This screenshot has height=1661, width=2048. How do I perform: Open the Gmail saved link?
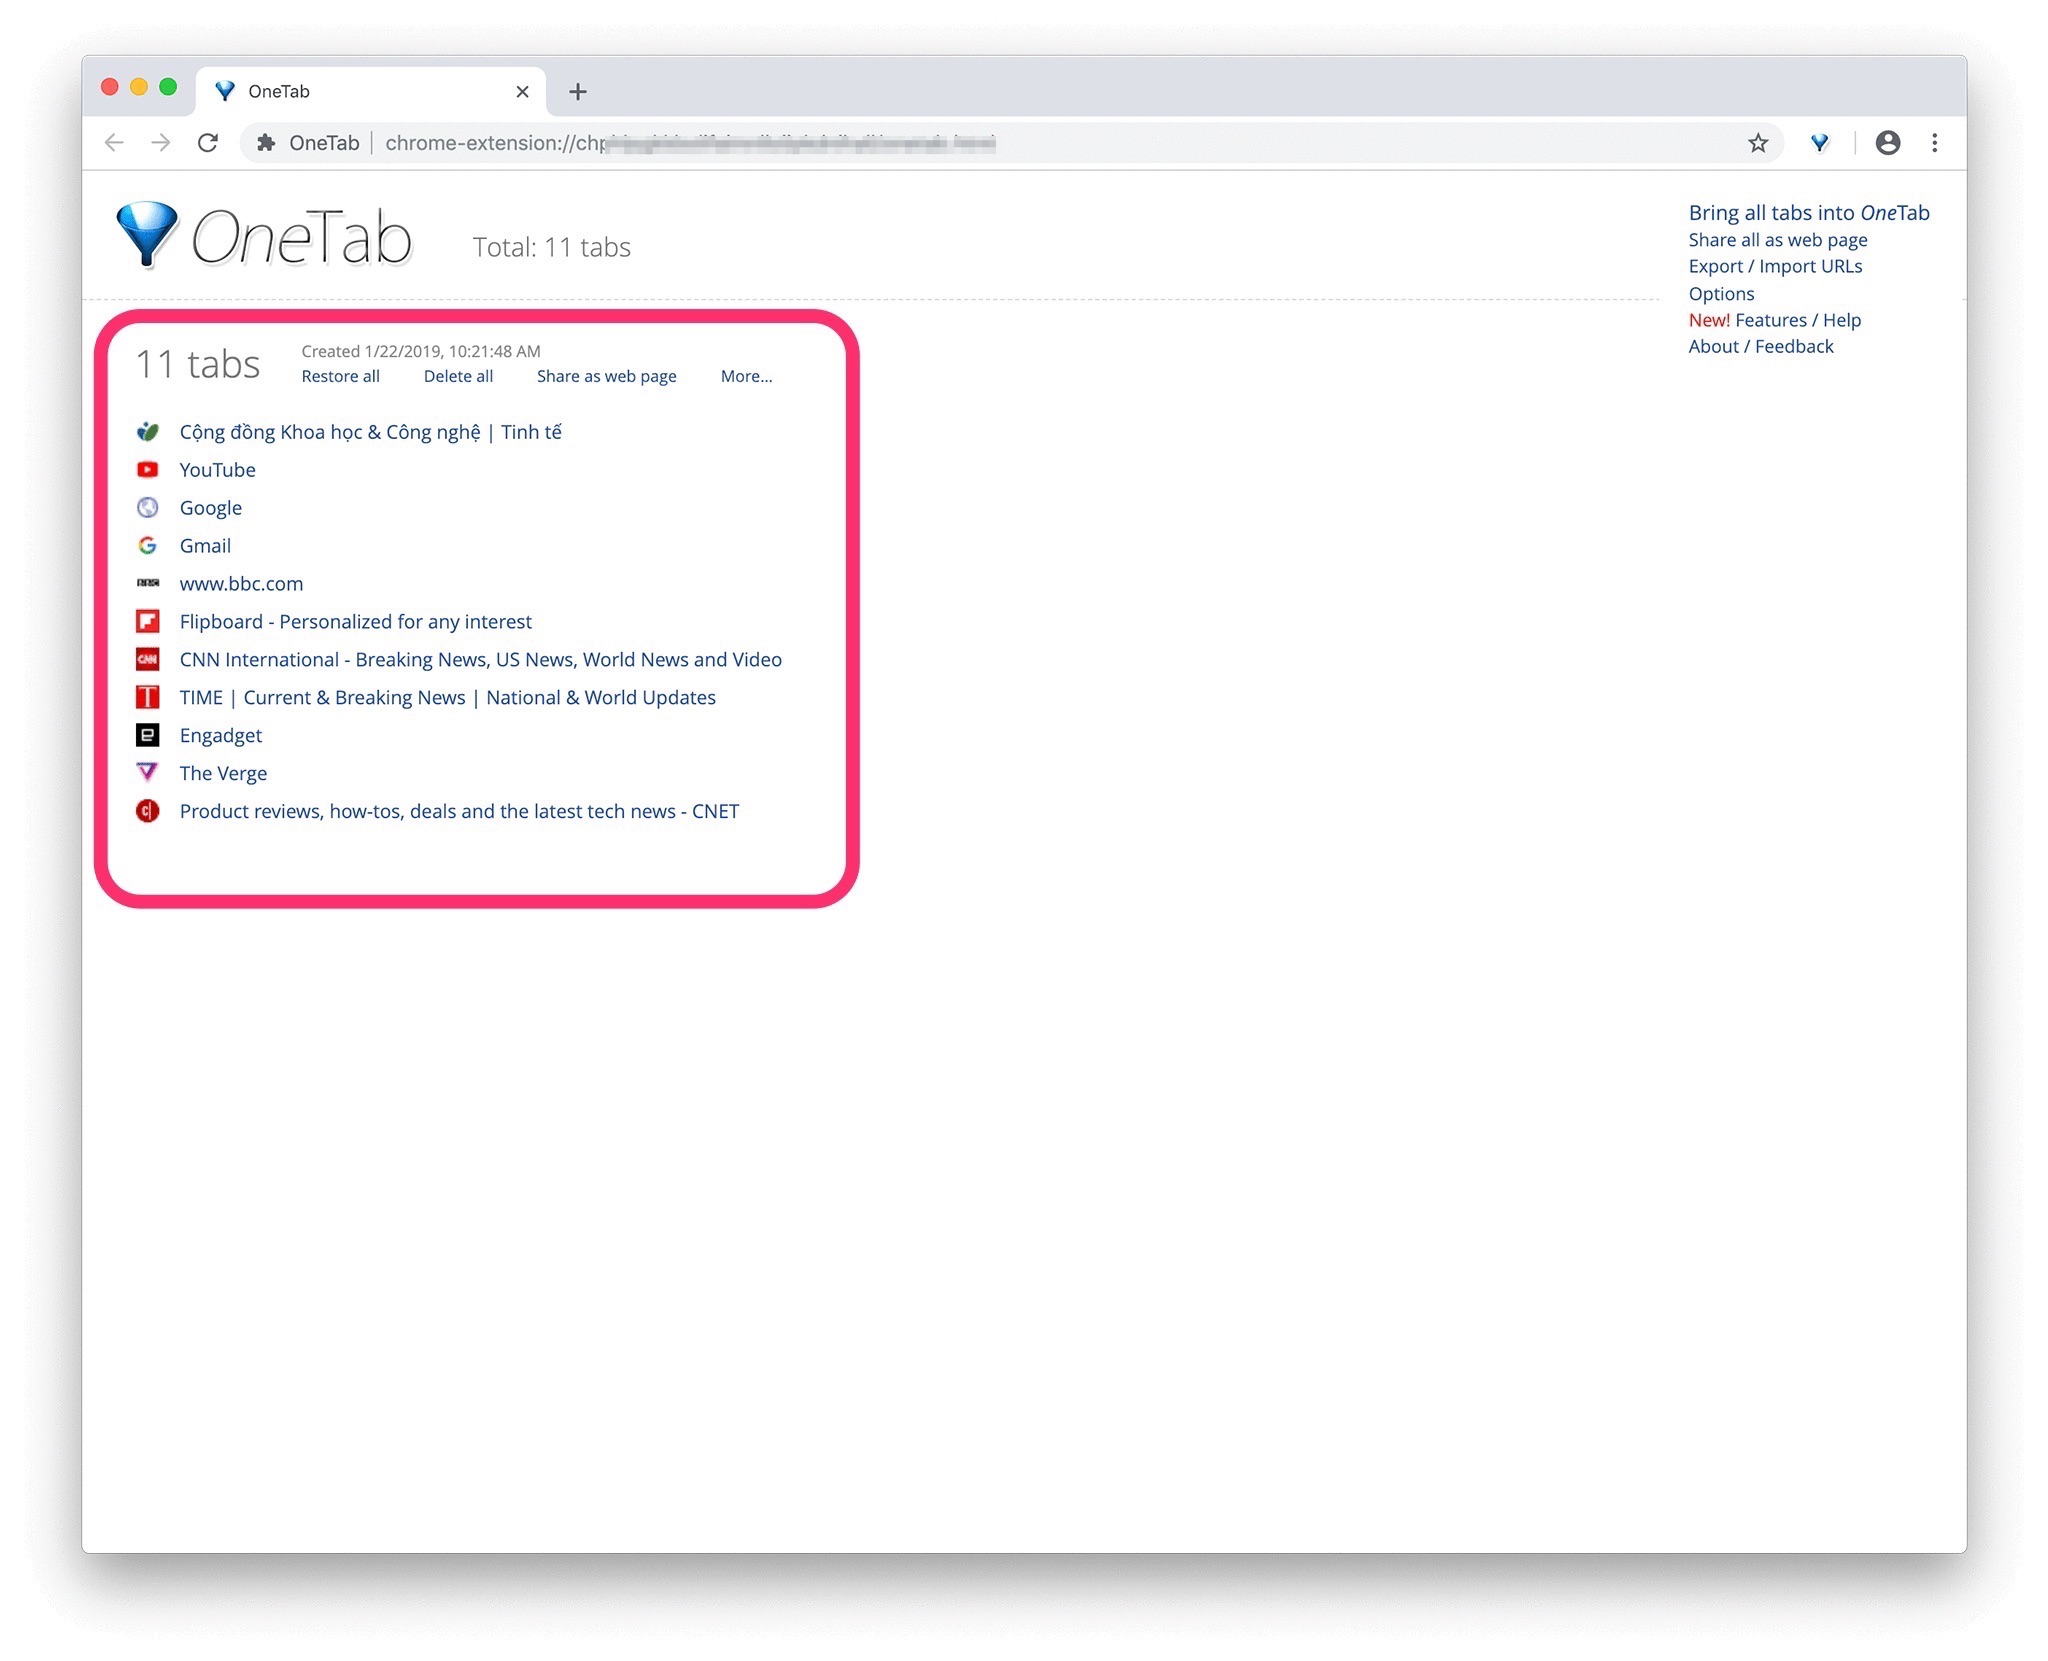(205, 546)
